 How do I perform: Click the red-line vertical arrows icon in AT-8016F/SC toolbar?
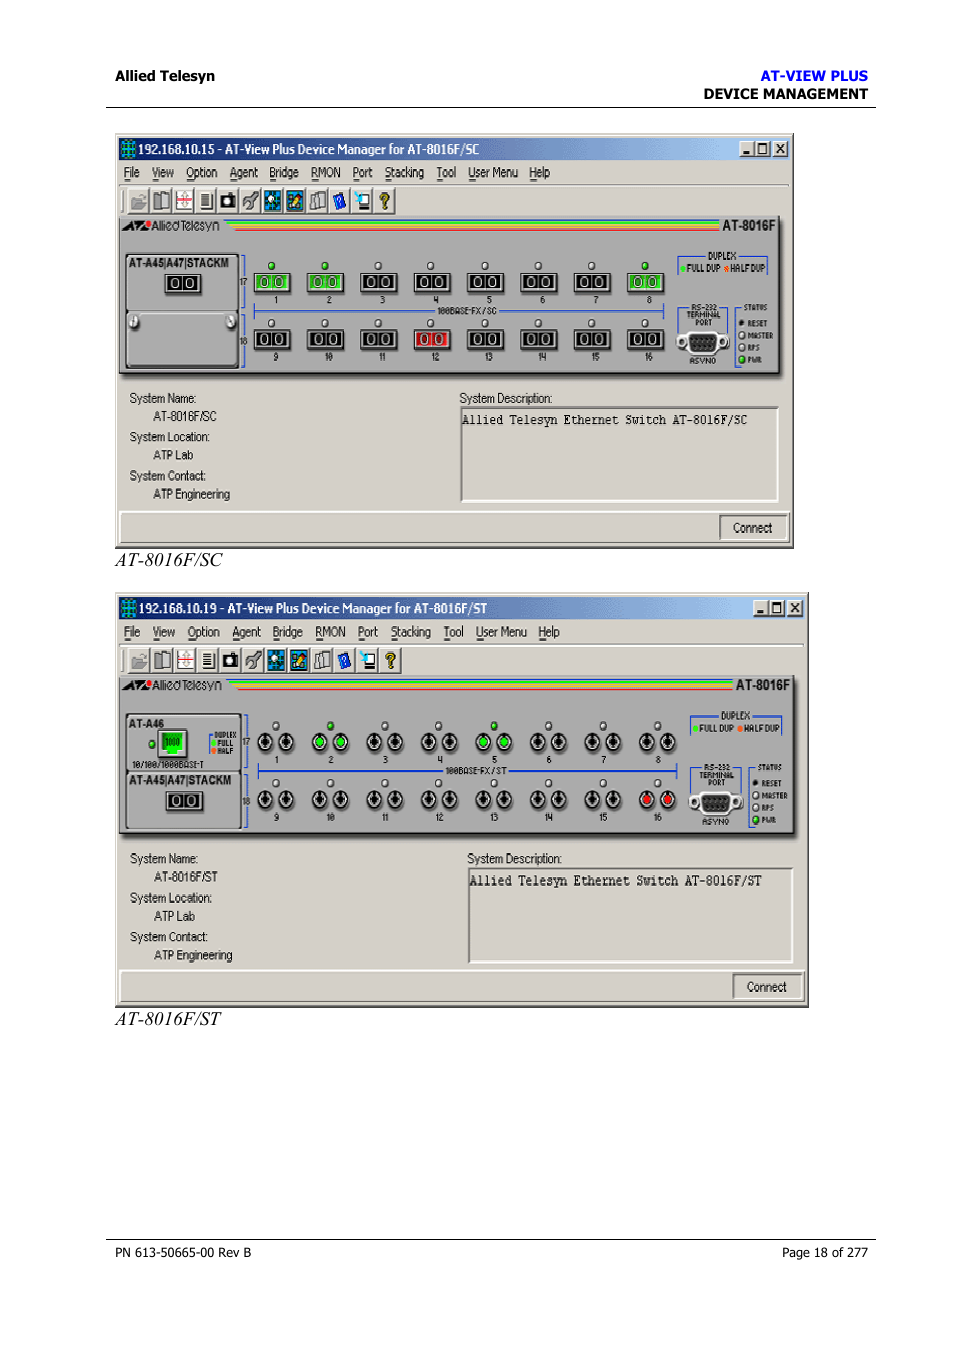point(184,201)
